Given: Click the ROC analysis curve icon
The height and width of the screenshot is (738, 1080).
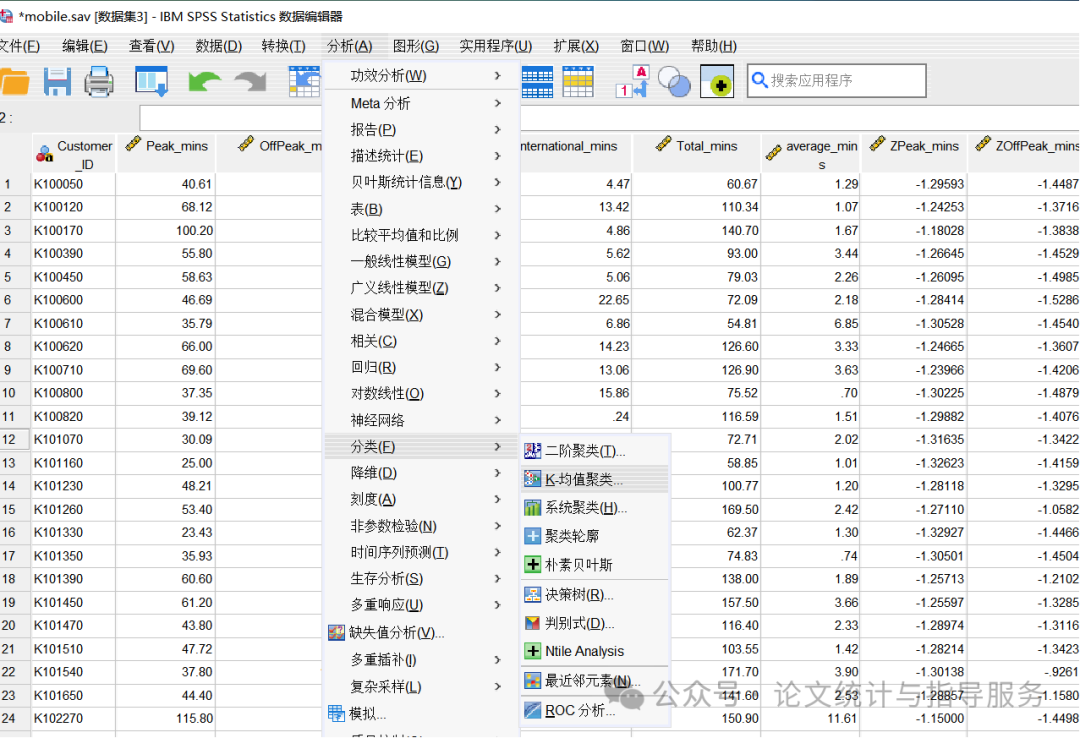Looking at the screenshot, I should coord(532,710).
